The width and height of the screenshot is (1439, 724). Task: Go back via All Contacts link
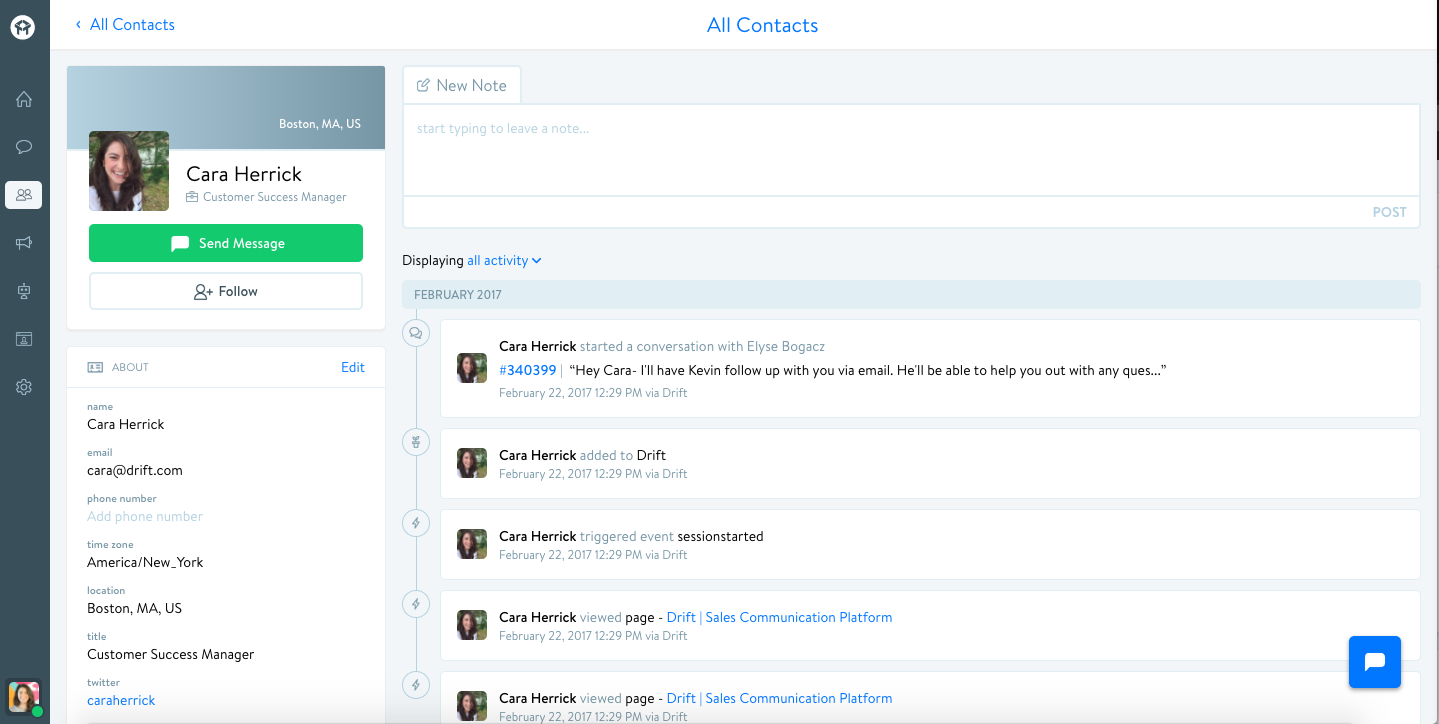pos(132,25)
